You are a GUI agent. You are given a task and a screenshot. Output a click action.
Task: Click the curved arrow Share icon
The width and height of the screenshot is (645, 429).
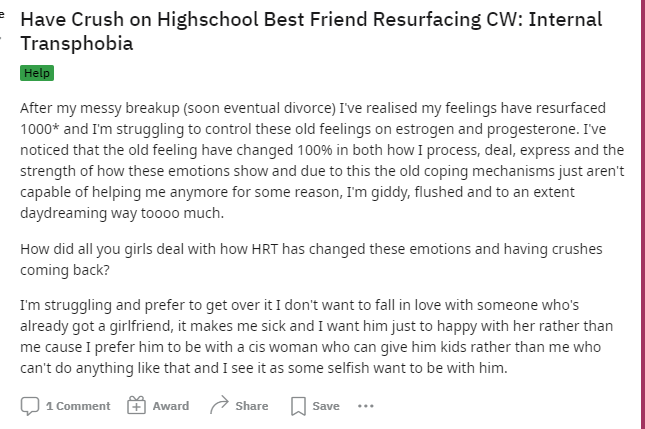click(x=219, y=405)
